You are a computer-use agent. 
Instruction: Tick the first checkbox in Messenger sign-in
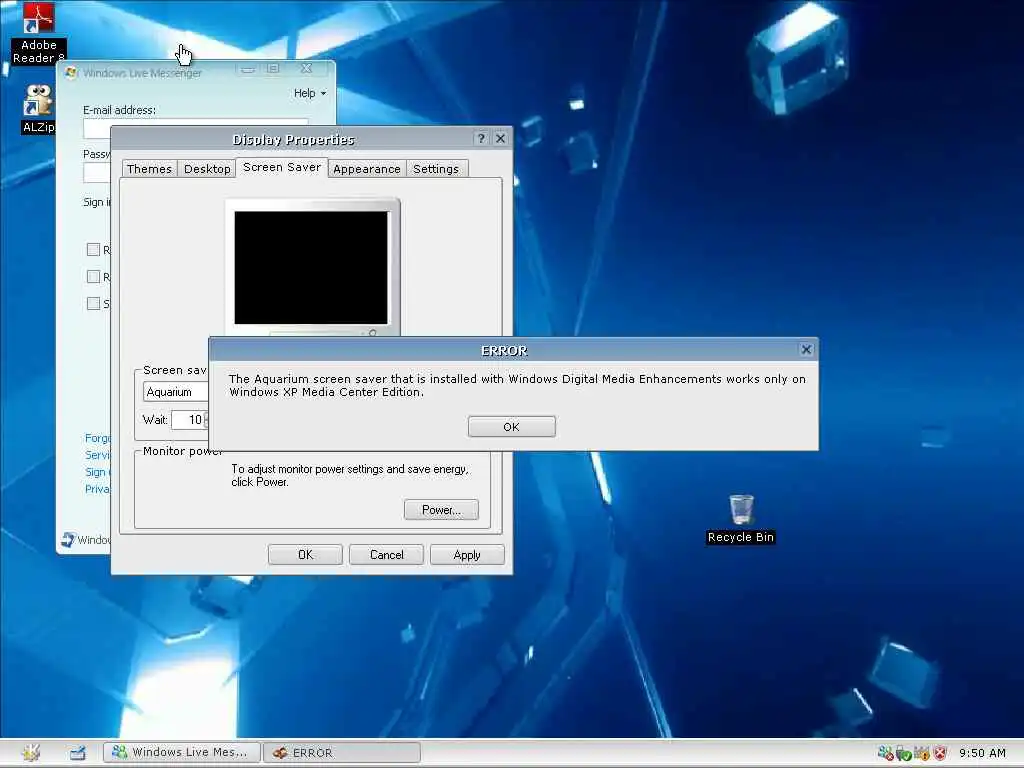coord(93,249)
